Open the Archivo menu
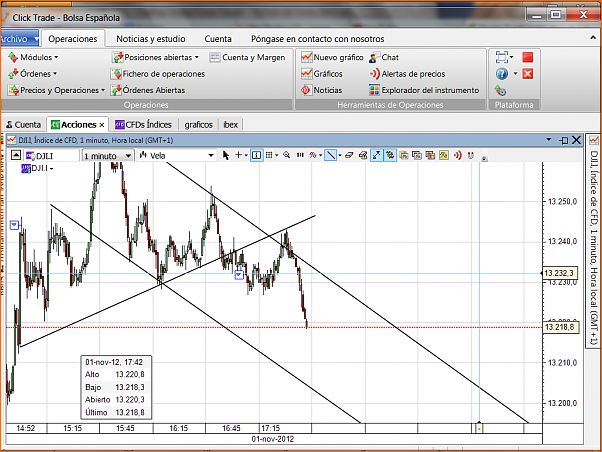This screenshot has width=602, height=452. click(19, 39)
